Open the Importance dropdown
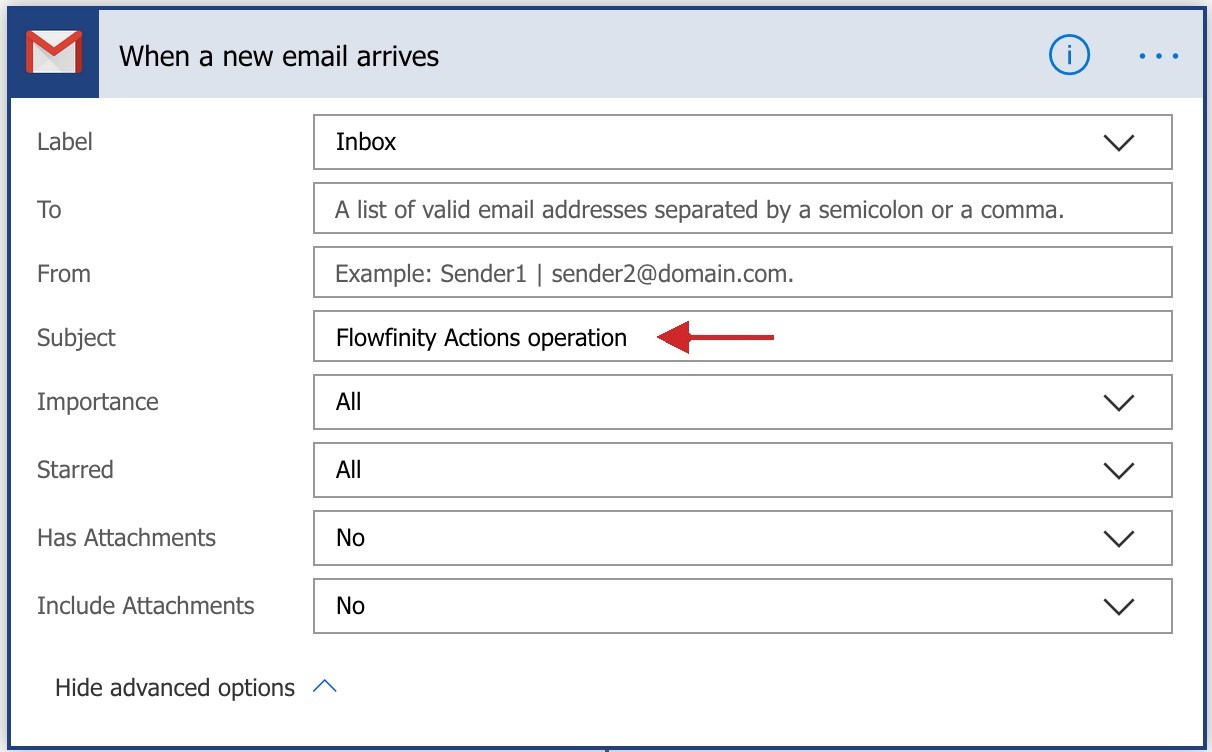This screenshot has height=752, width=1212. click(1118, 402)
